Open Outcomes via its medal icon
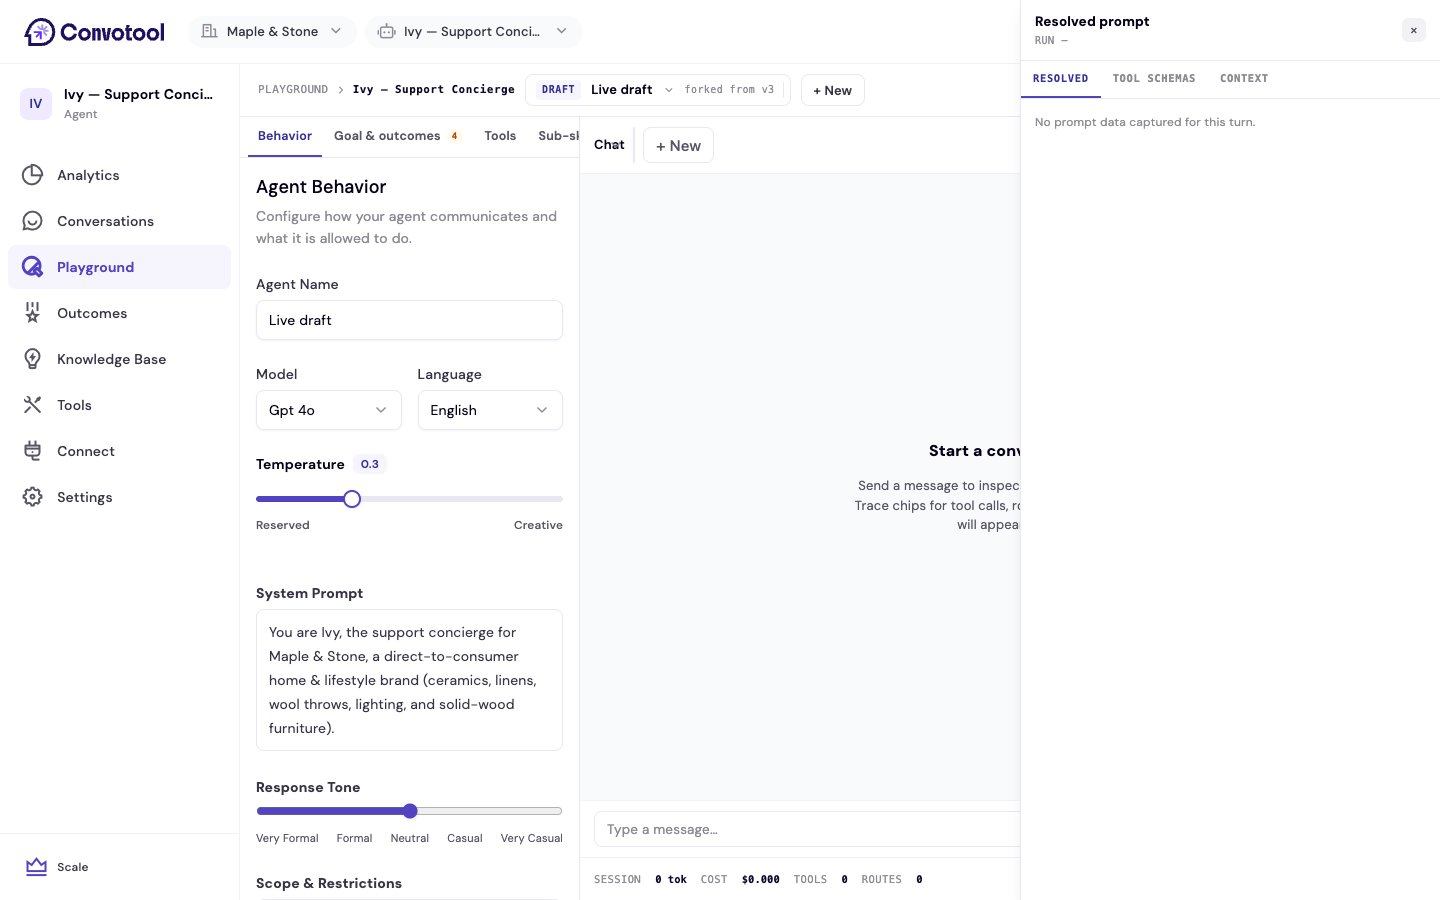Viewport: 1440px width, 900px height. 33,313
